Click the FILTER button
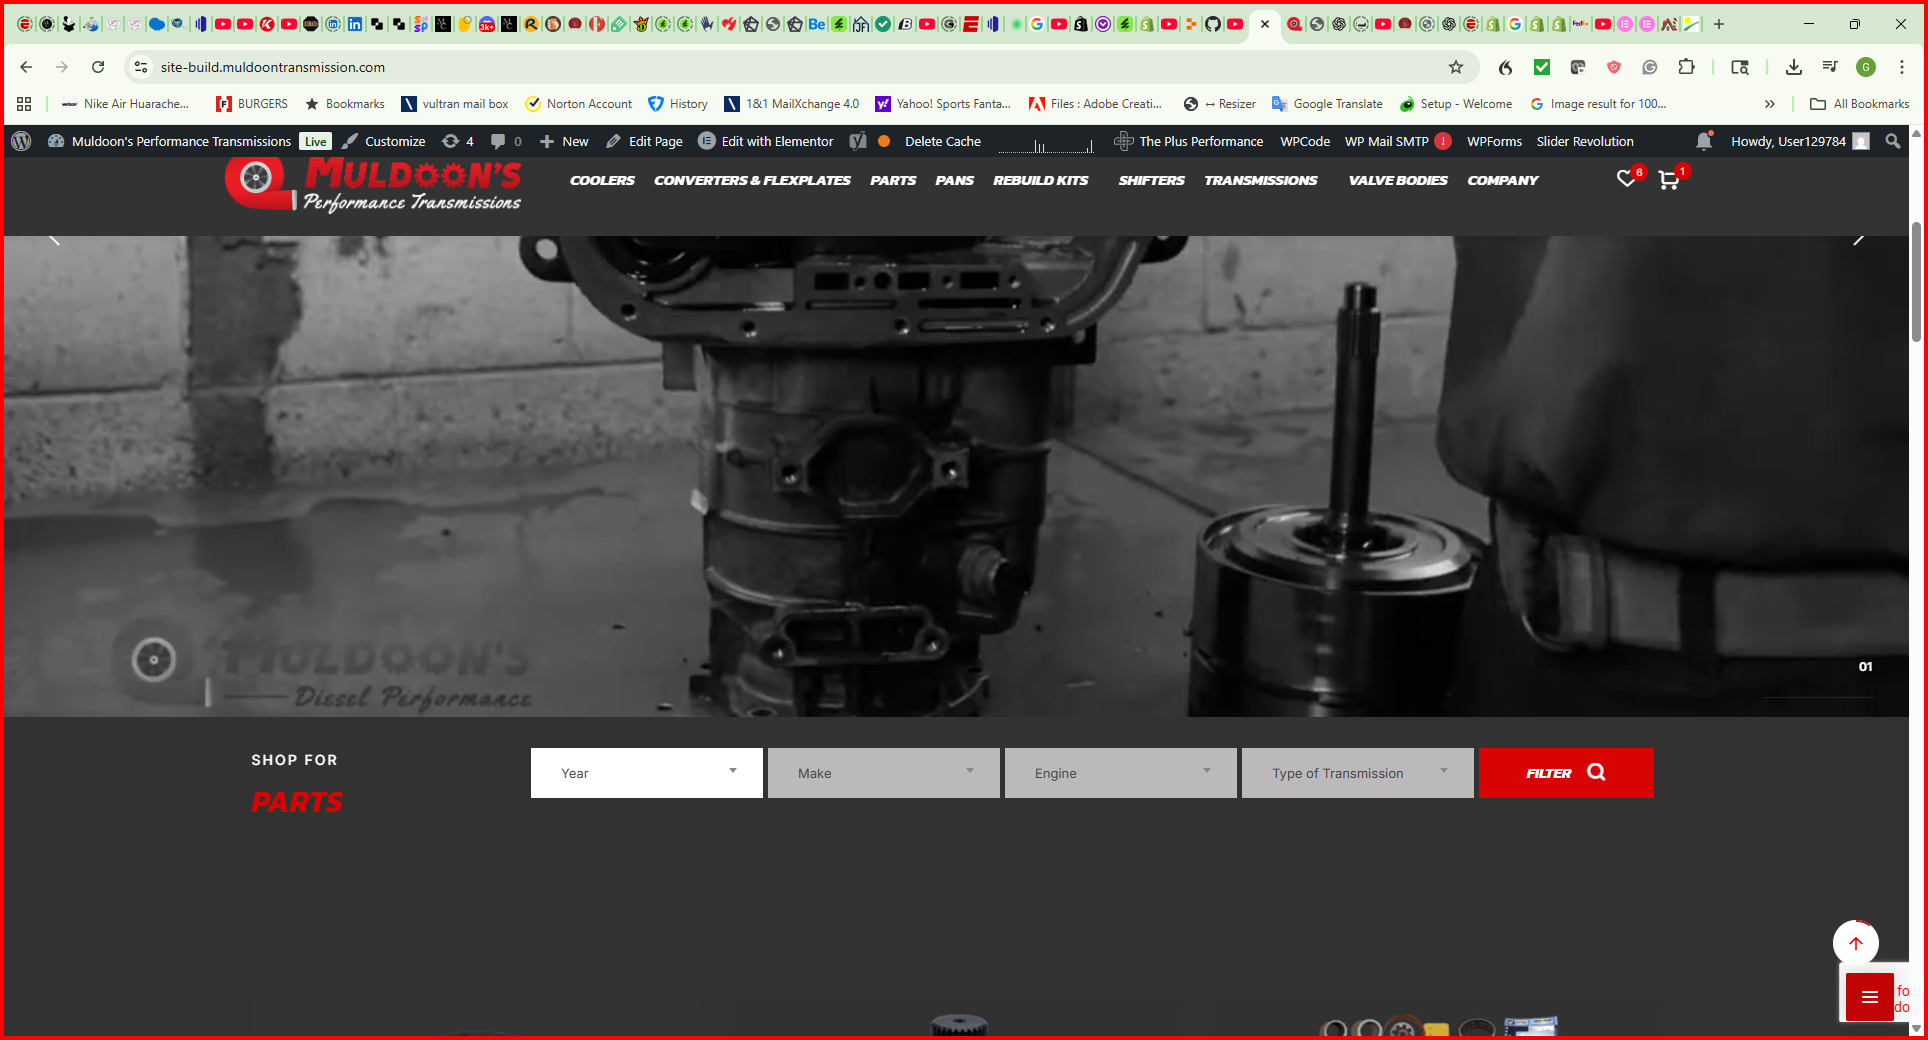Viewport: 1928px width, 1040px height. click(1565, 772)
